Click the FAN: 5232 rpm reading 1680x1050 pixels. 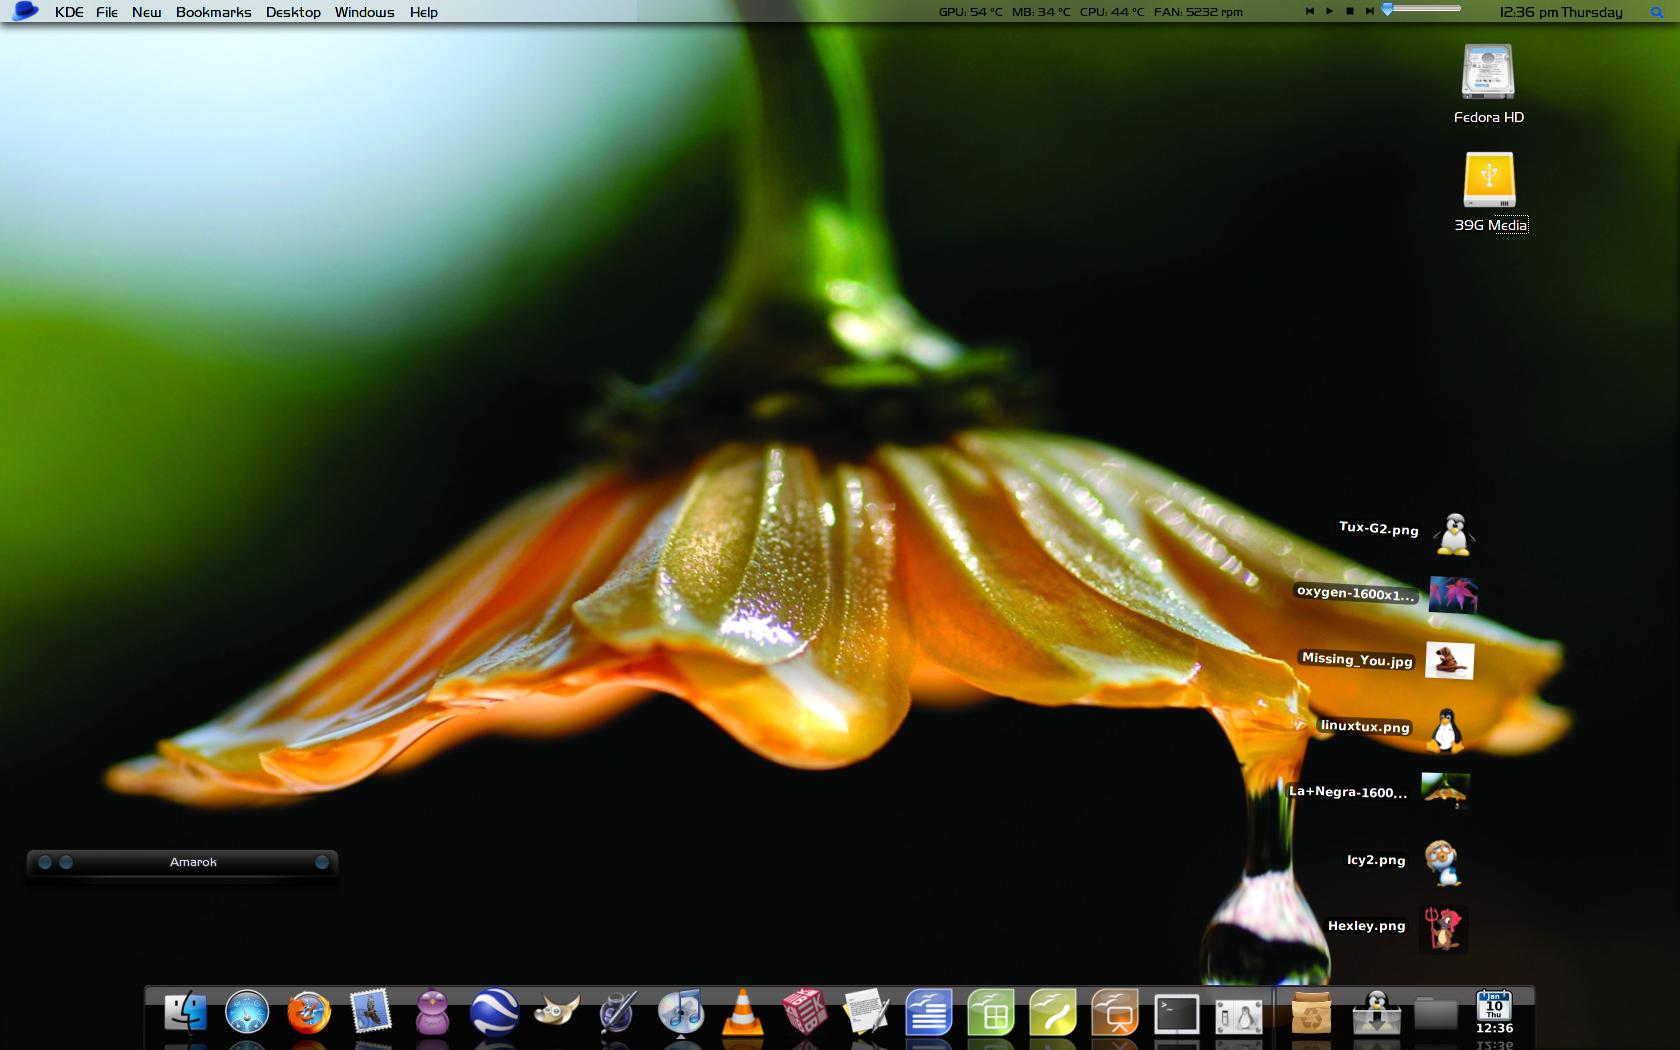(x=1198, y=12)
